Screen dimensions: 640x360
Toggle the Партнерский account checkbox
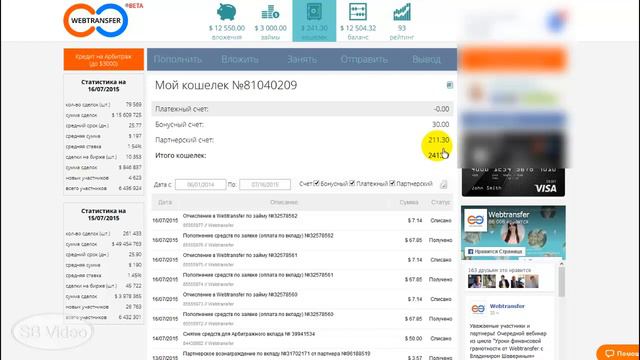392,183
